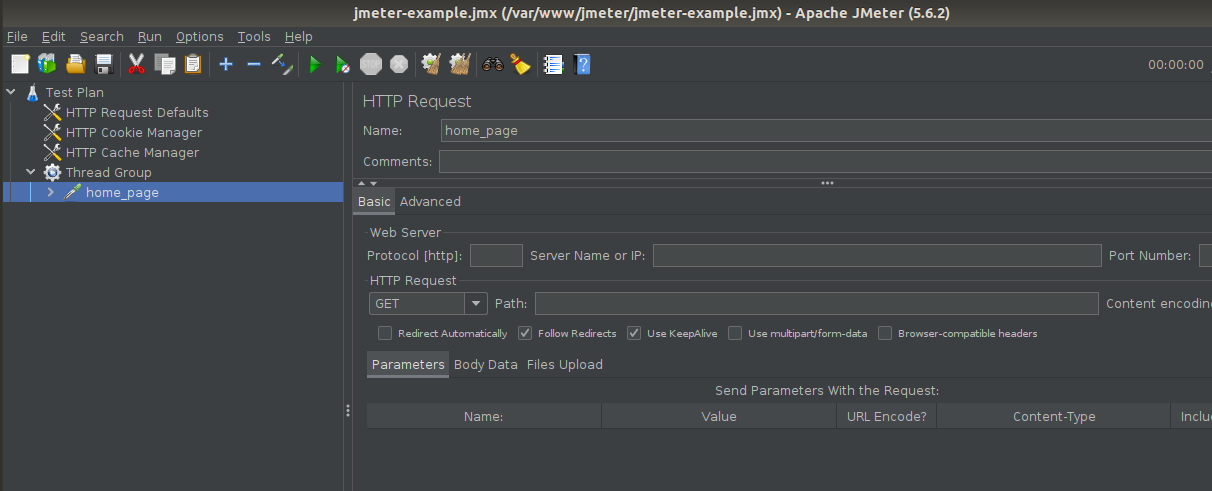Click the Open file folder icon
Image resolution: width=1212 pixels, height=491 pixels.
(75, 64)
